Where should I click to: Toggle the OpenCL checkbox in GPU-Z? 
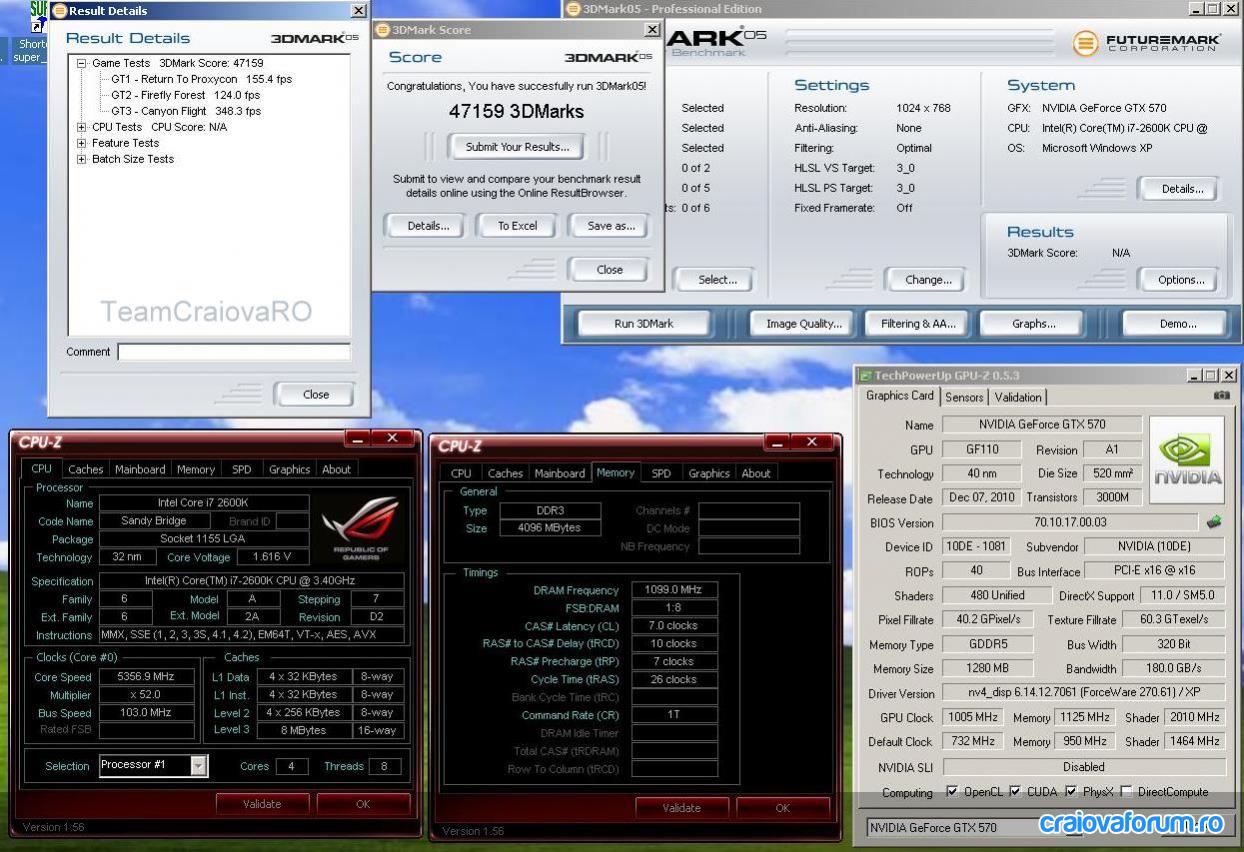(x=952, y=791)
